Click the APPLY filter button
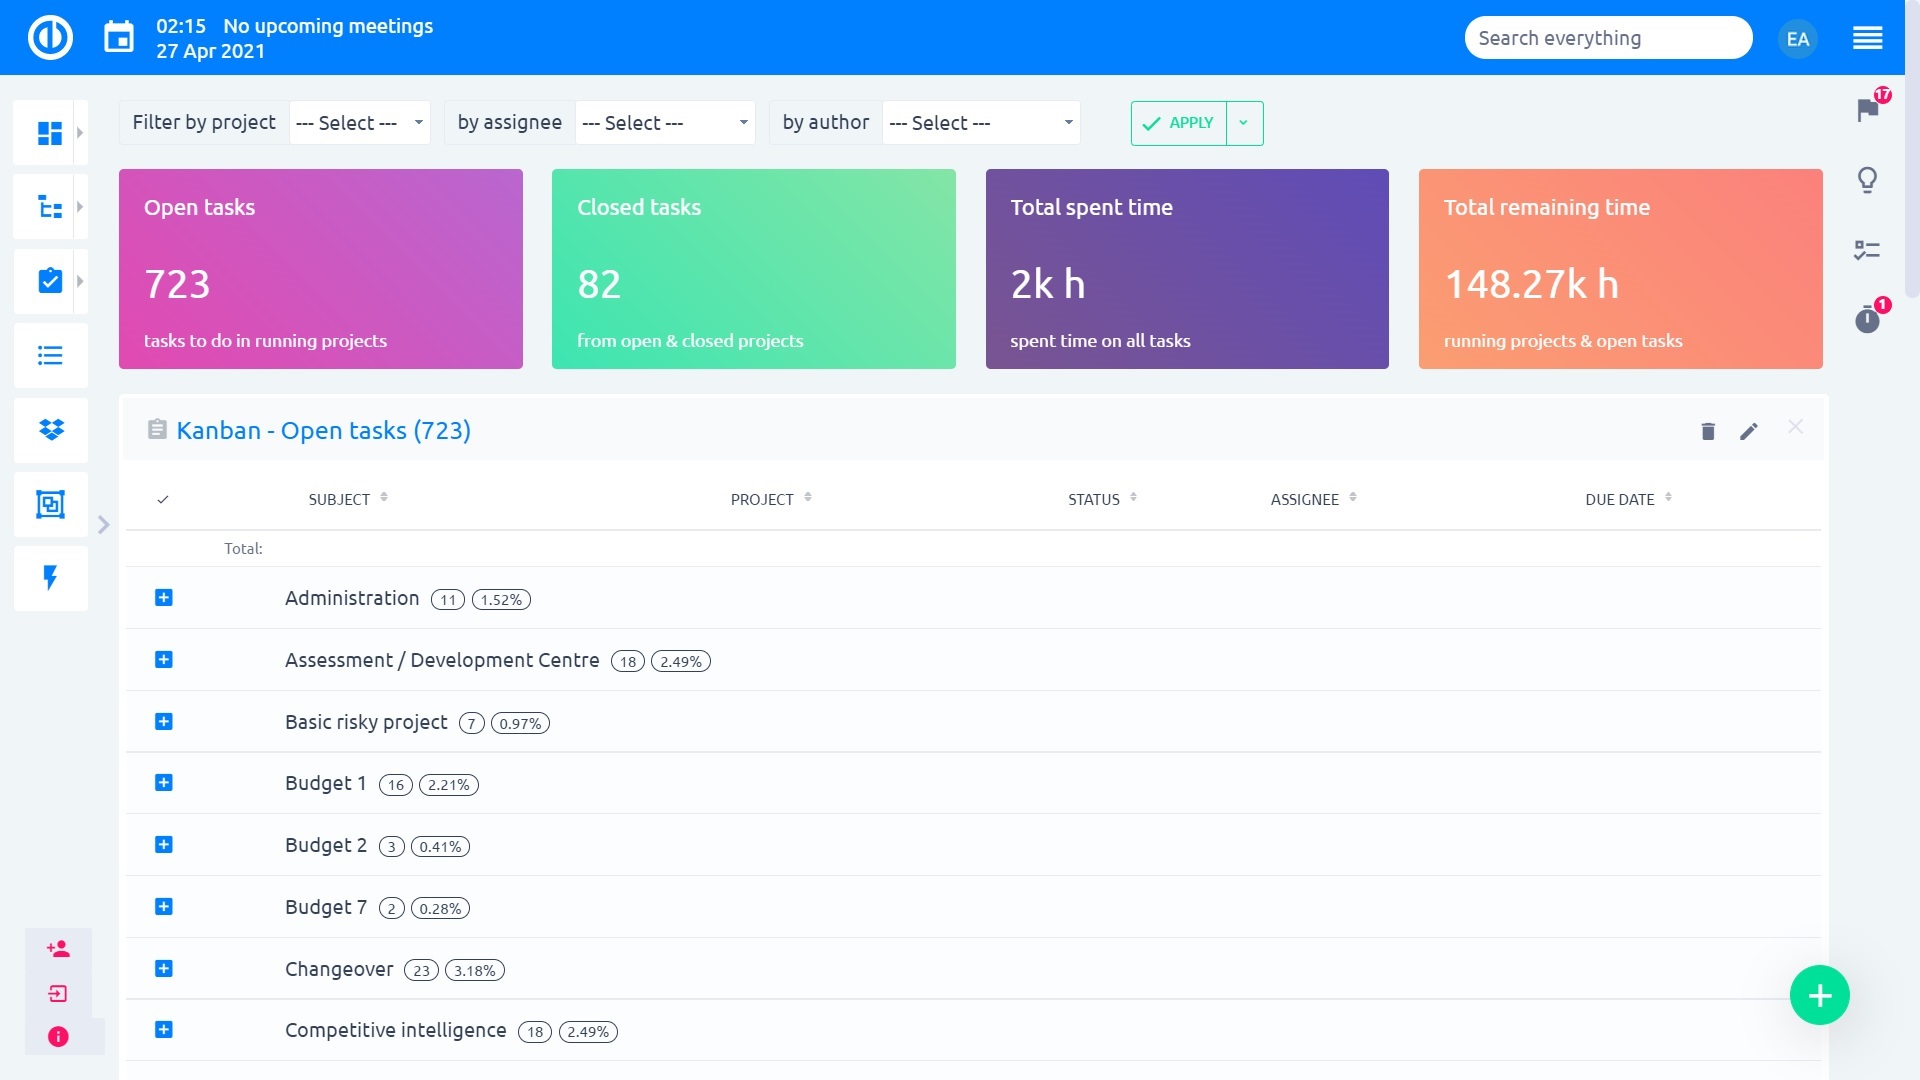The width and height of the screenshot is (1920, 1080). (1181, 122)
